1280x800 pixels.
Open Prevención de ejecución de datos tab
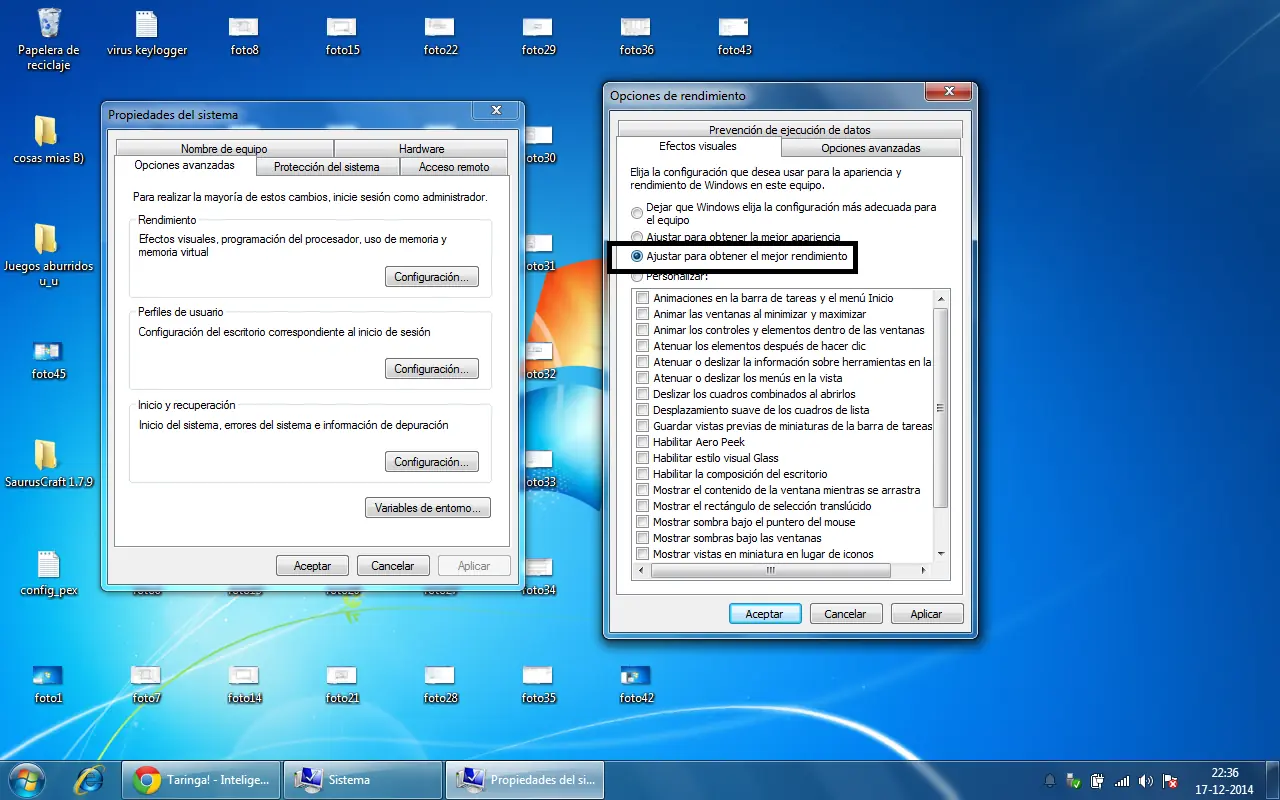point(790,130)
